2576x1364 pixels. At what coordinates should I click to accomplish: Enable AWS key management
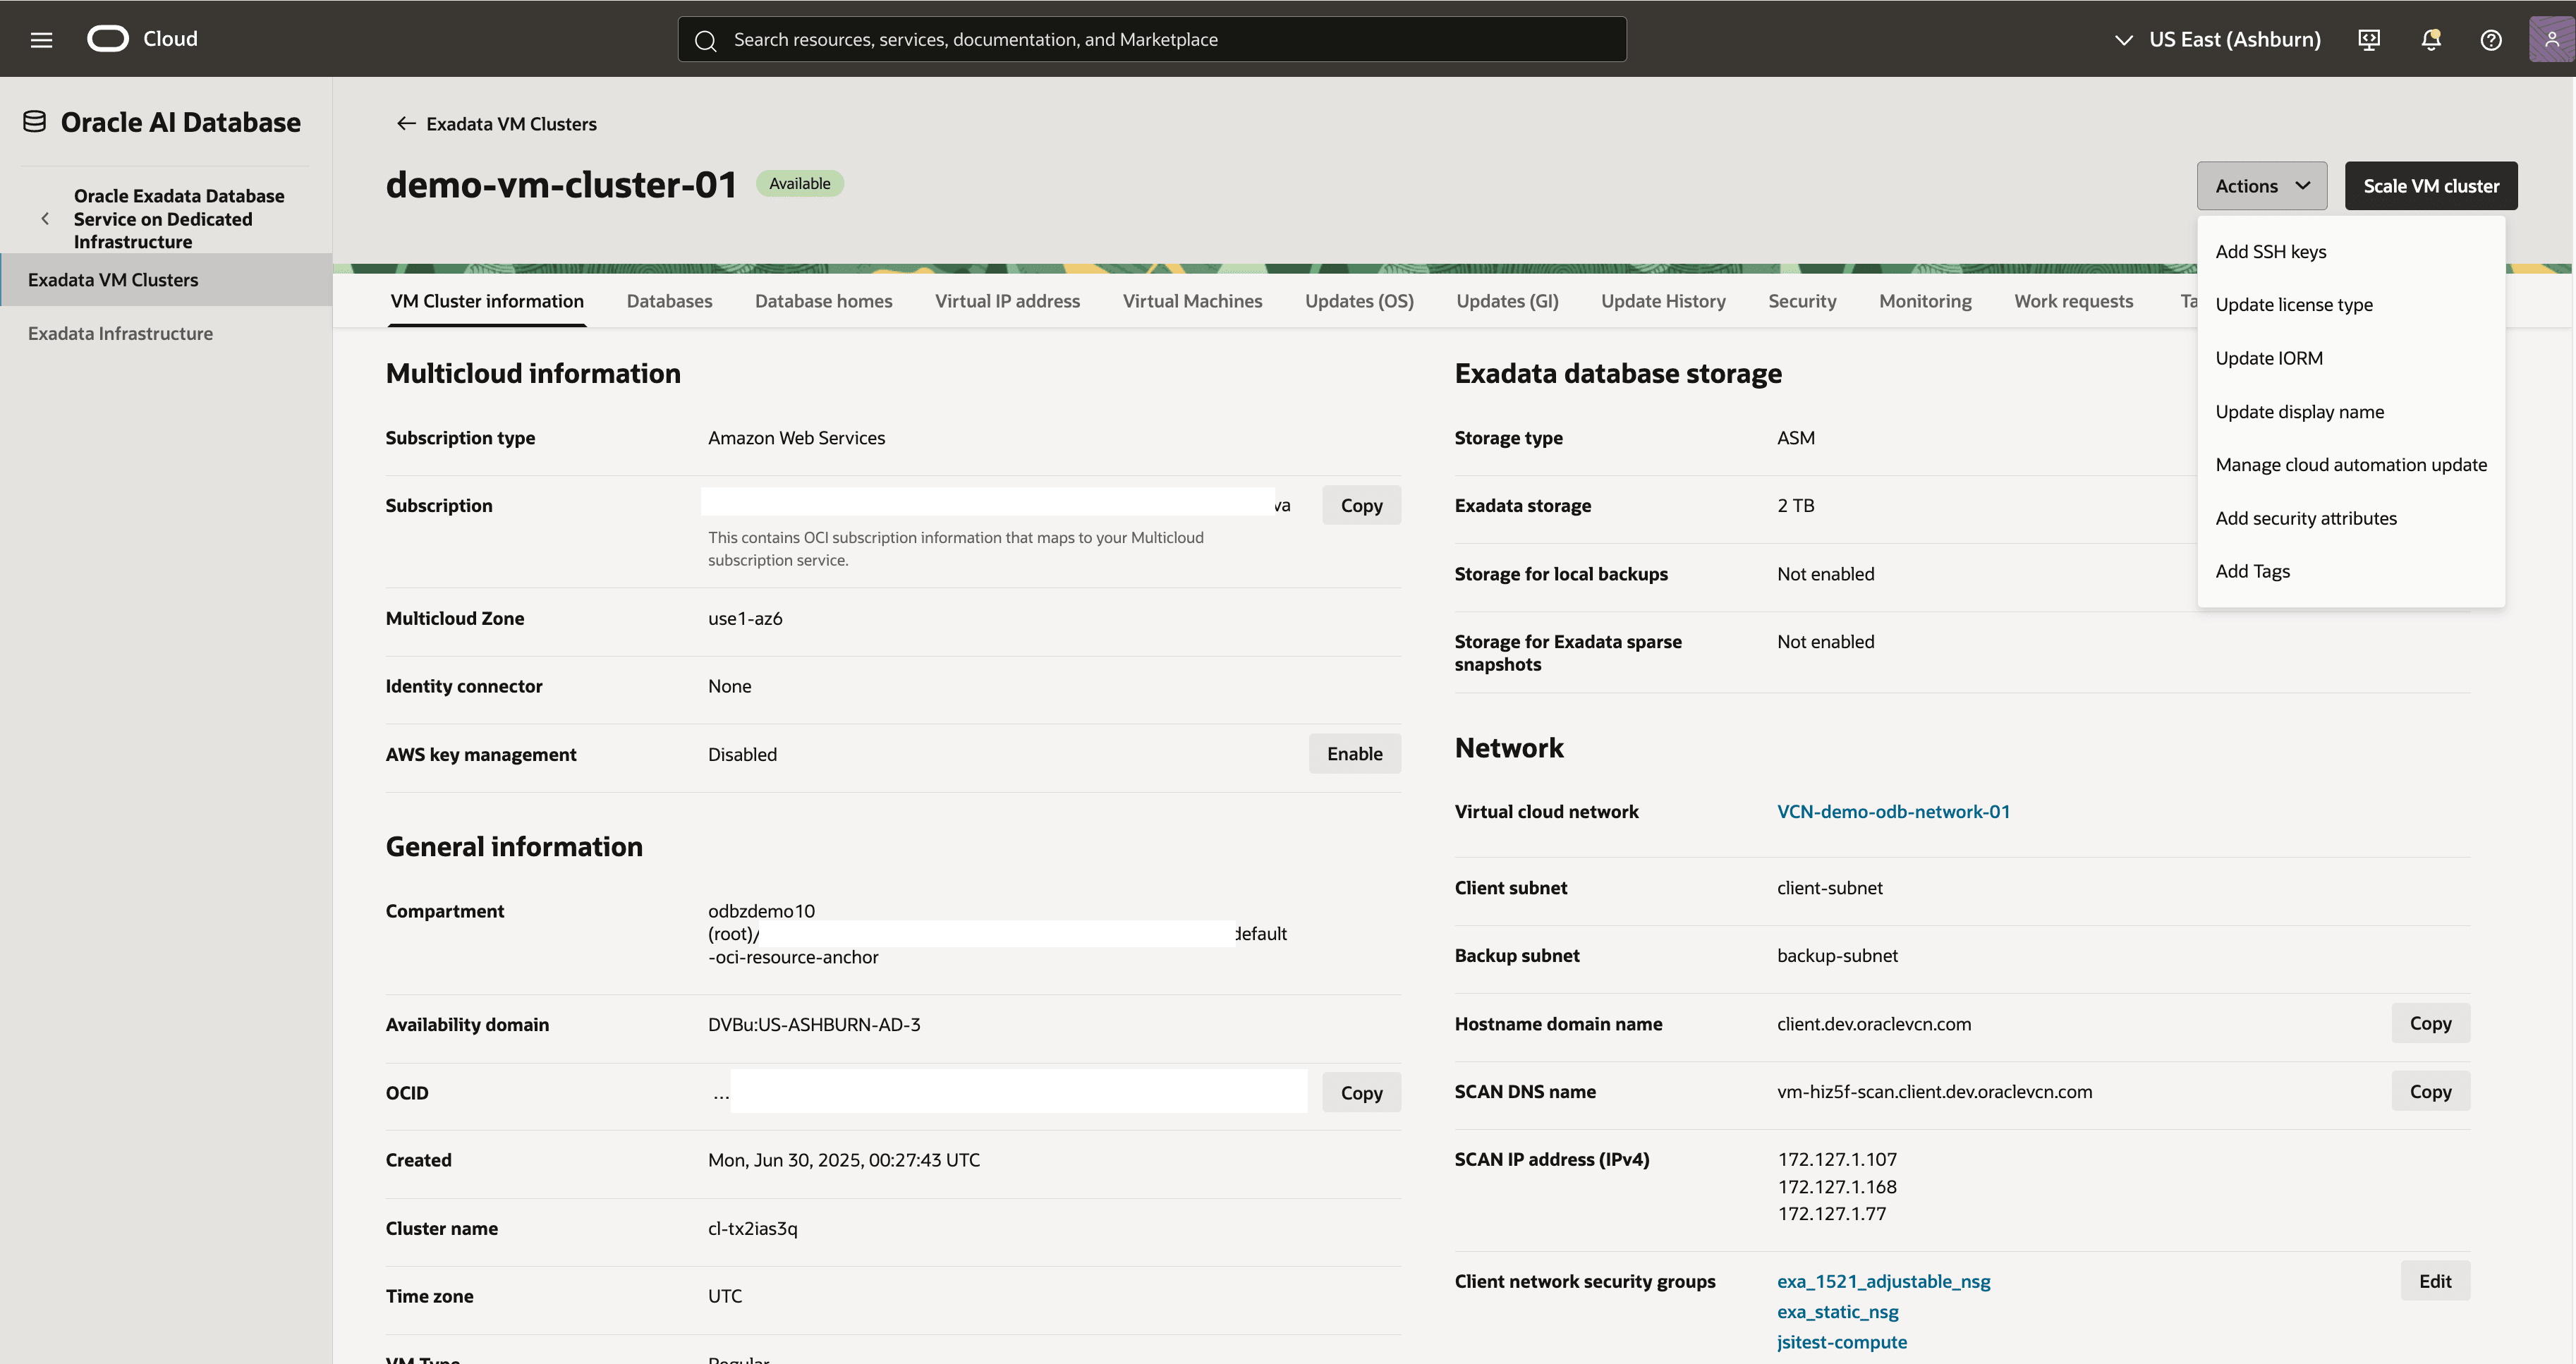coord(1354,753)
